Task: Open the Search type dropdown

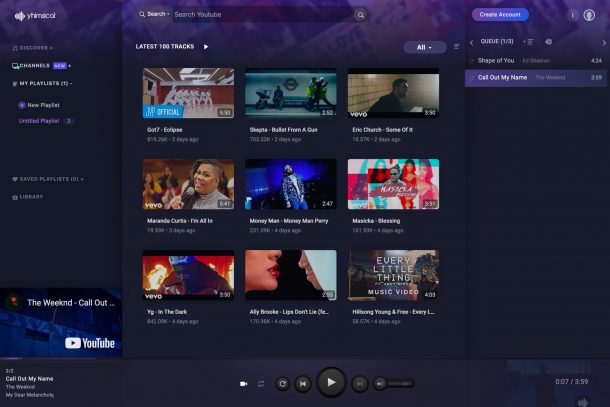Action: point(154,14)
